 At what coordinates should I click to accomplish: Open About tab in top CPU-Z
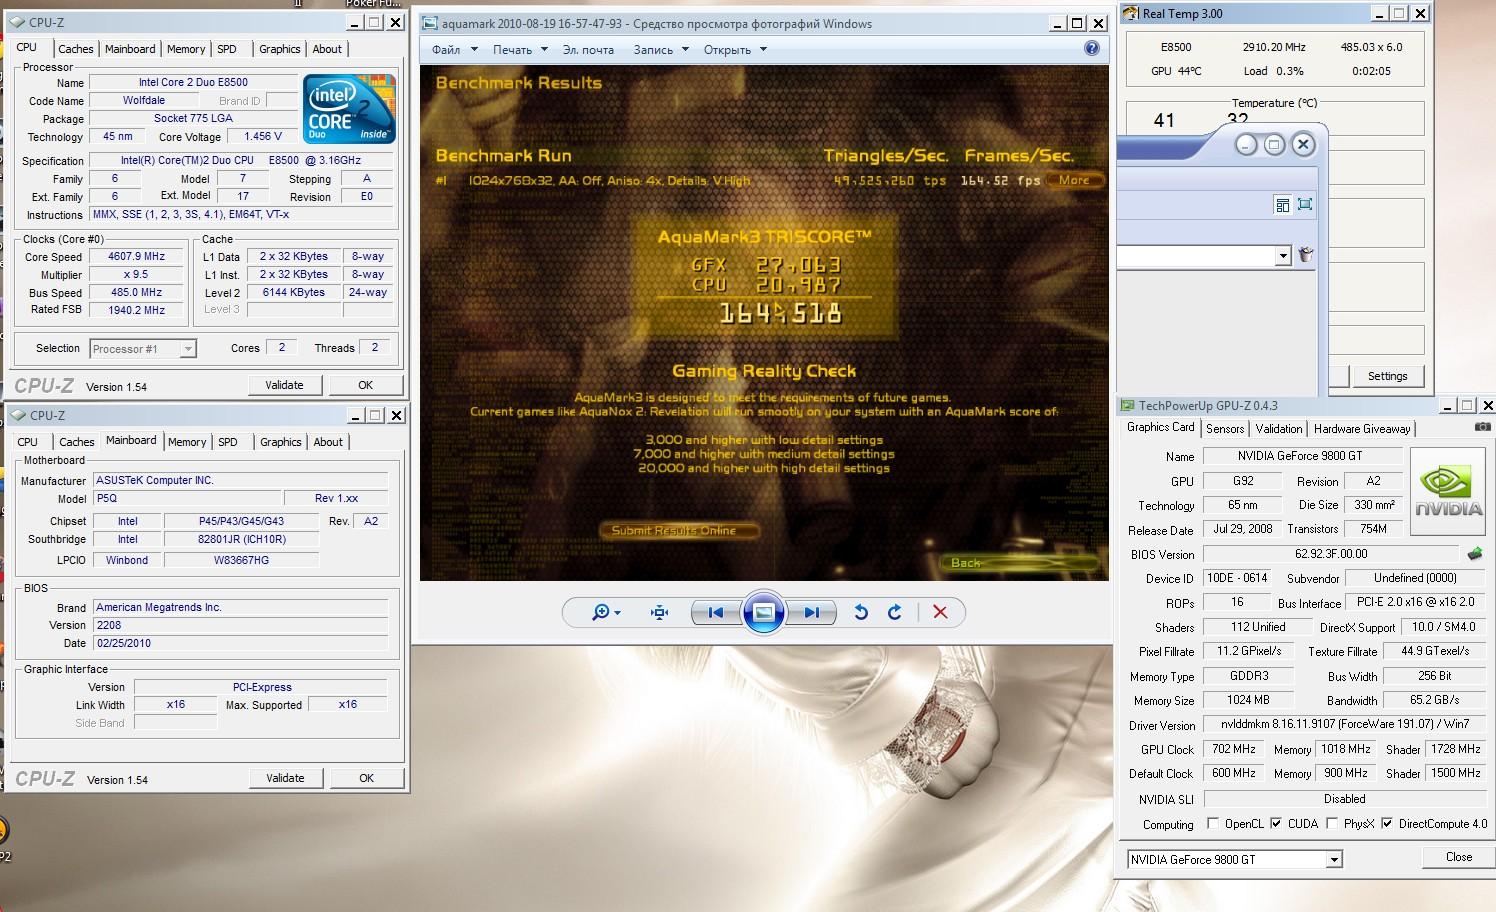tap(327, 49)
